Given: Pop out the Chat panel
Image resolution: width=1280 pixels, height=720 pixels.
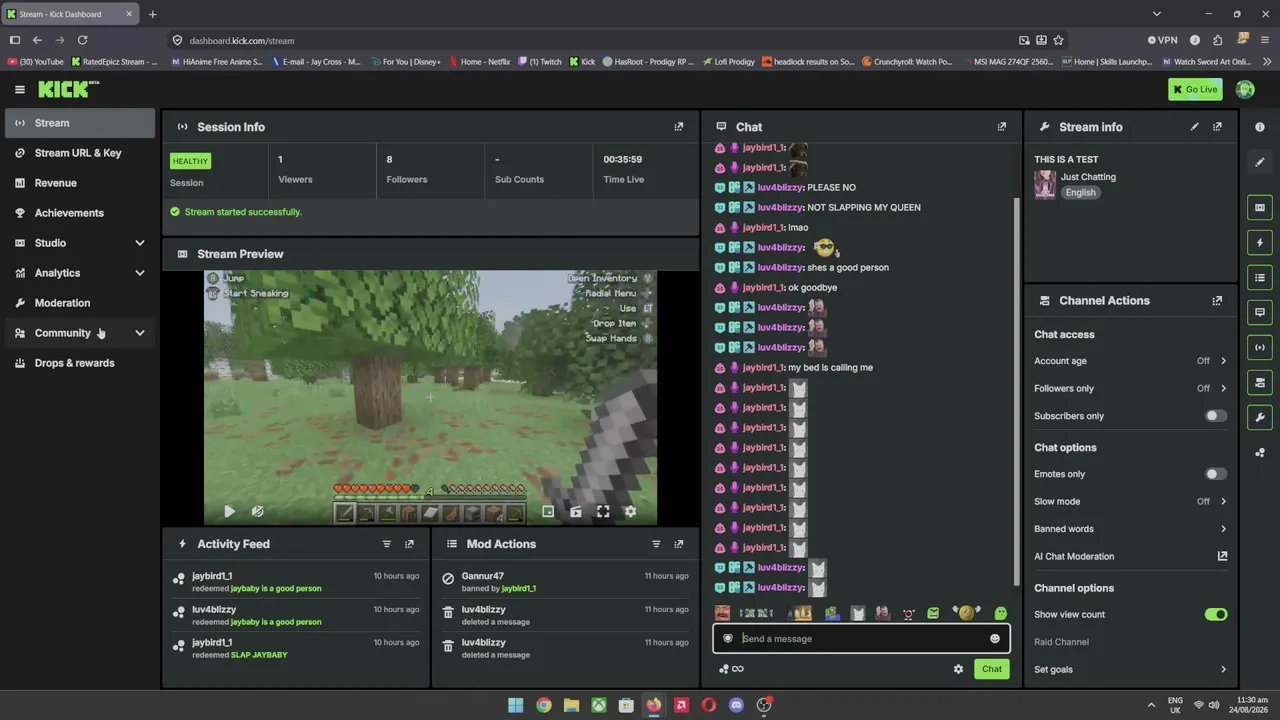Looking at the screenshot, I should tap(1001, 127).
